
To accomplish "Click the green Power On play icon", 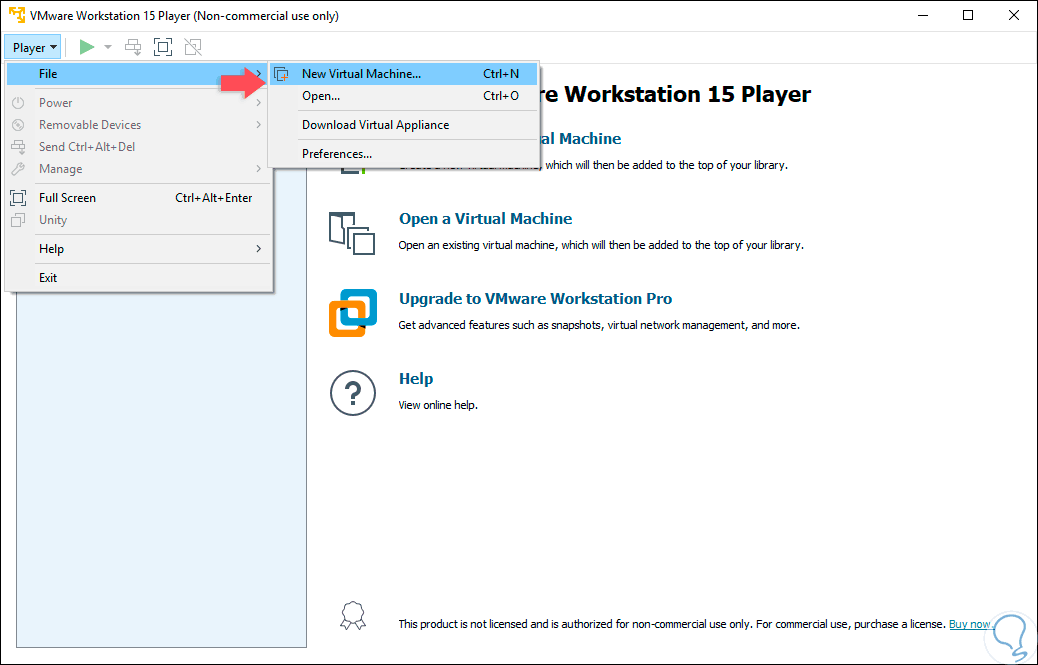I will tap(87, 47).
